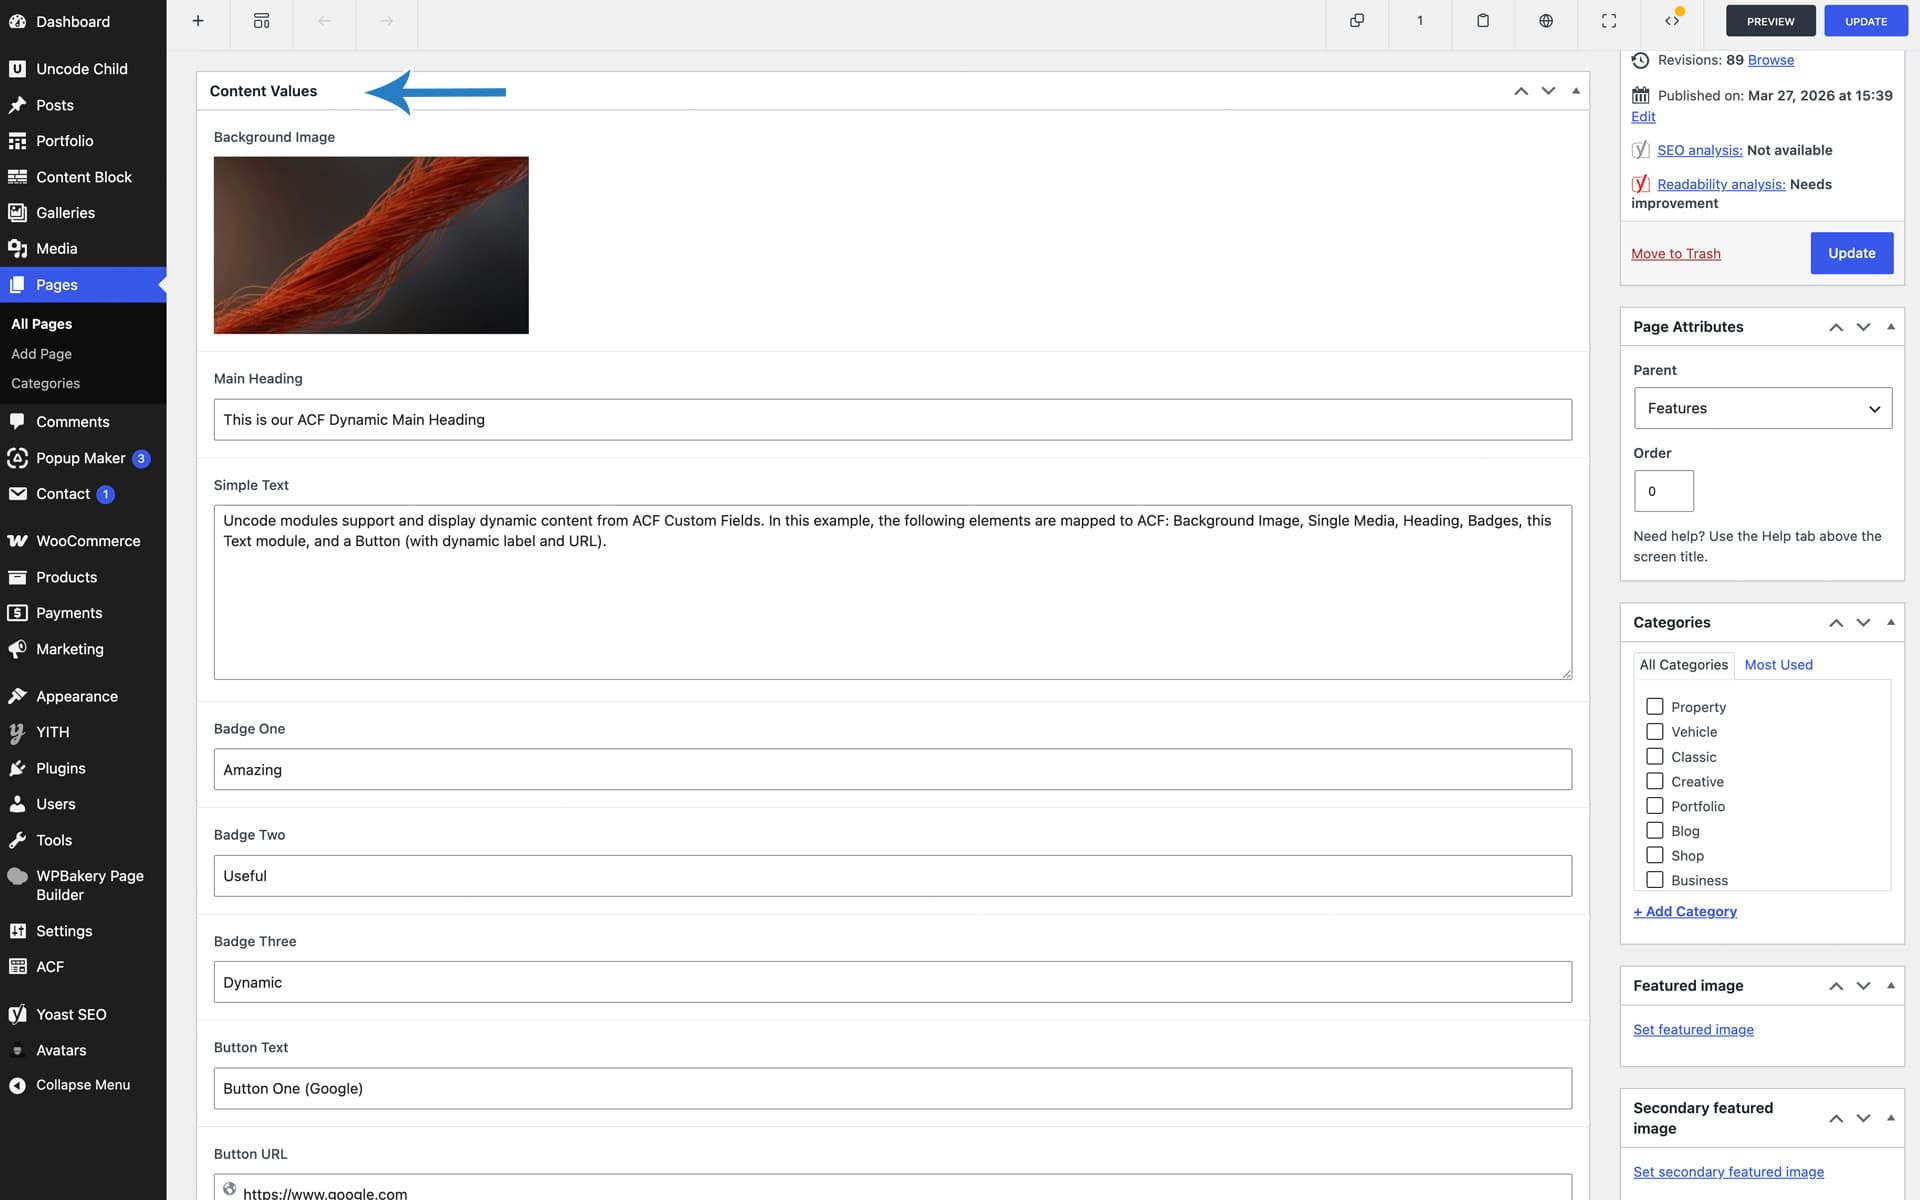Click the Yoast SEO icon in sidebar

(x=17, y=1014)
